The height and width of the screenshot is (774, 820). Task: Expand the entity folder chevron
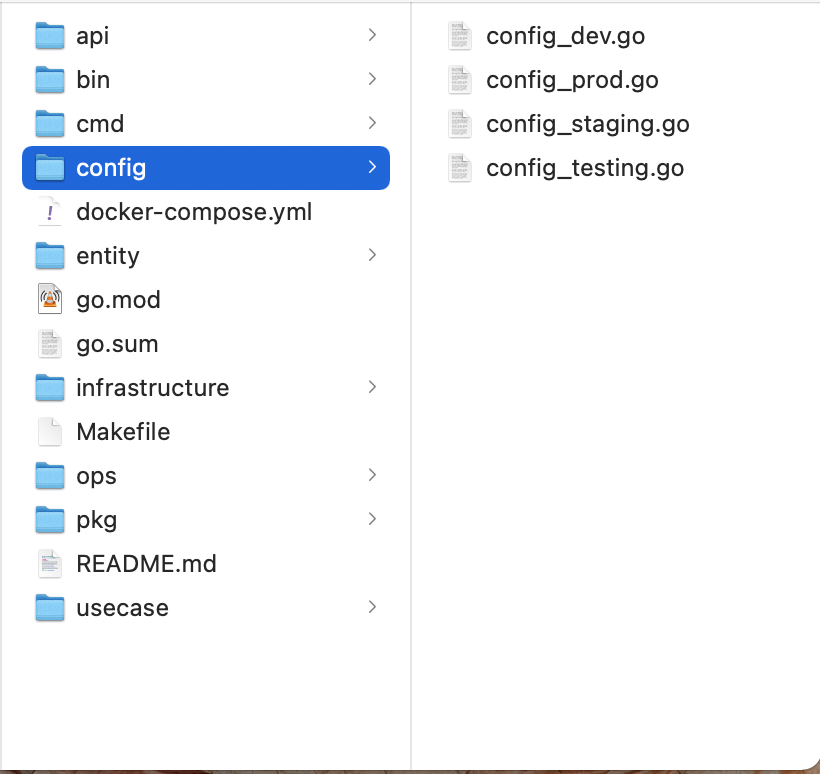coord(372,255)
